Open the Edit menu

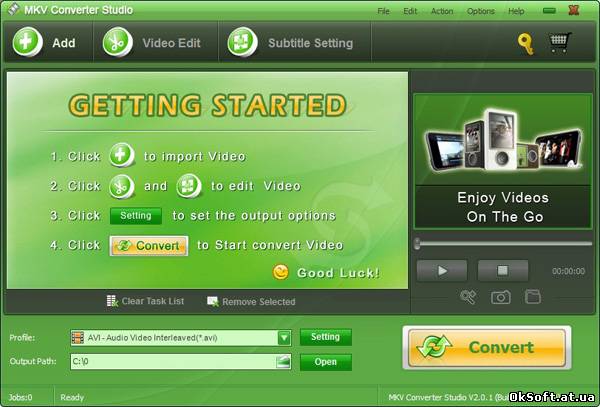[410, 11]
